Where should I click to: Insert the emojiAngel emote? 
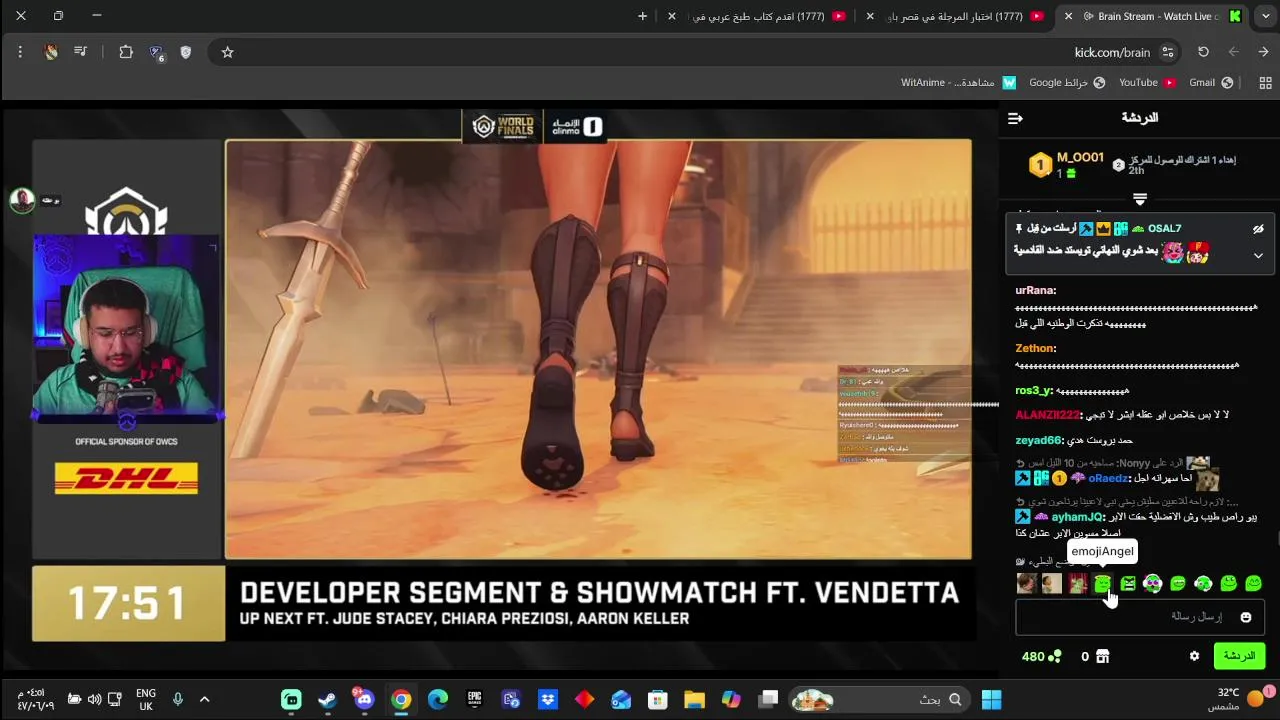pos(1103,583)
